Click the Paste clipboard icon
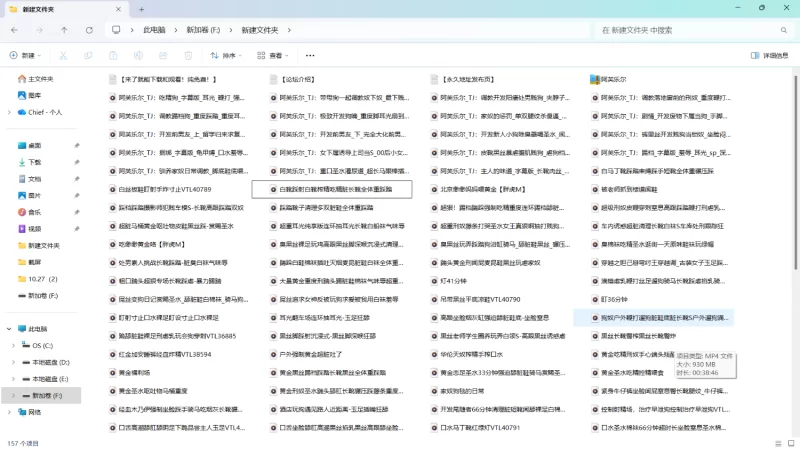 pos(113,55)
